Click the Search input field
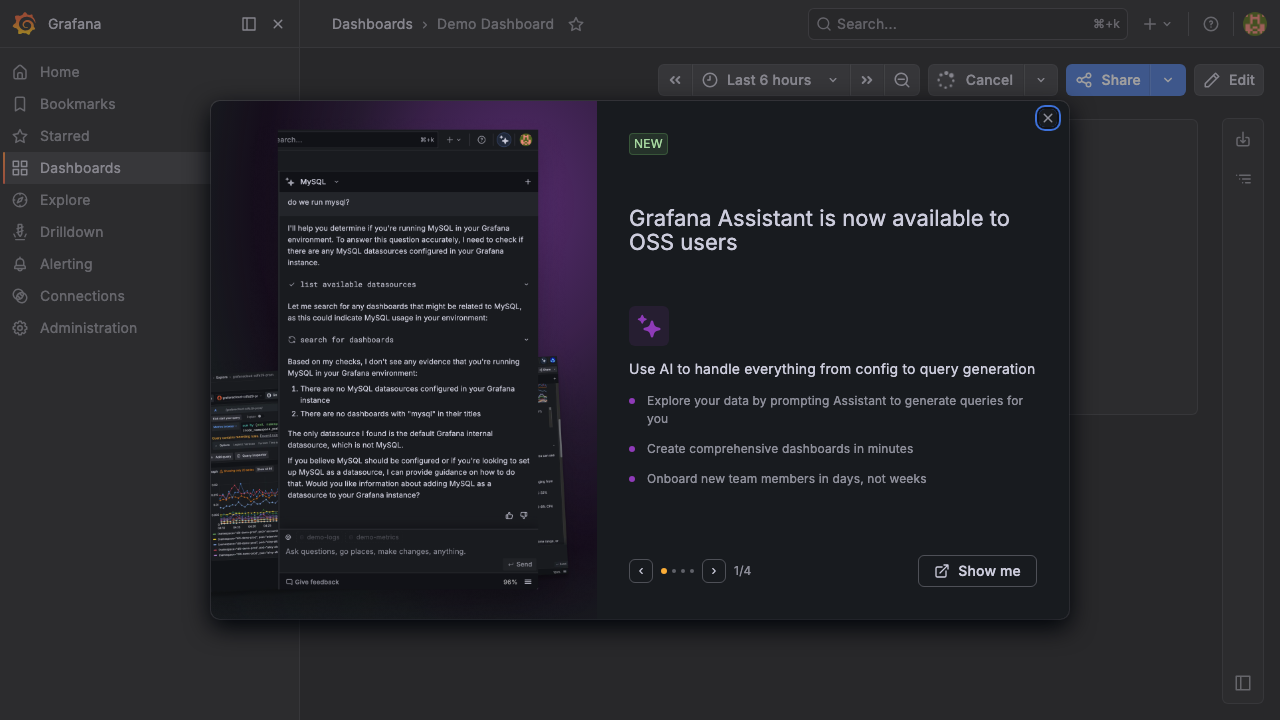Image resolution: width=1280 pixels, height=720 pixels. (967, 24)
